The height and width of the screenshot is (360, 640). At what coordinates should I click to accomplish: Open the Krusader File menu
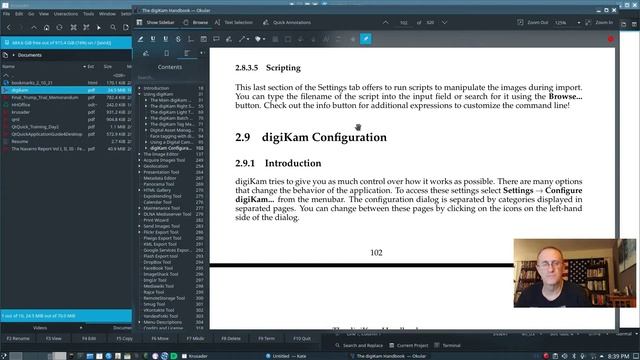(x=7, y=14)
